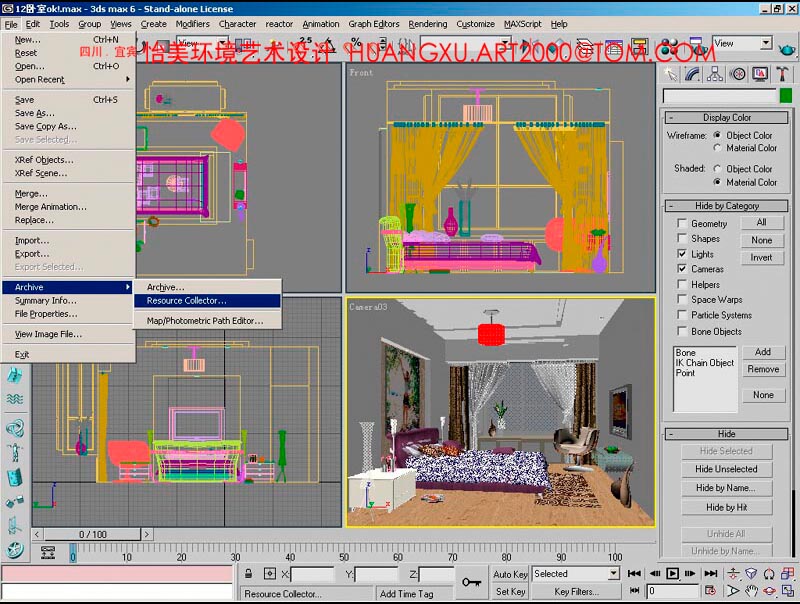Click the green object color swatch

786,95
